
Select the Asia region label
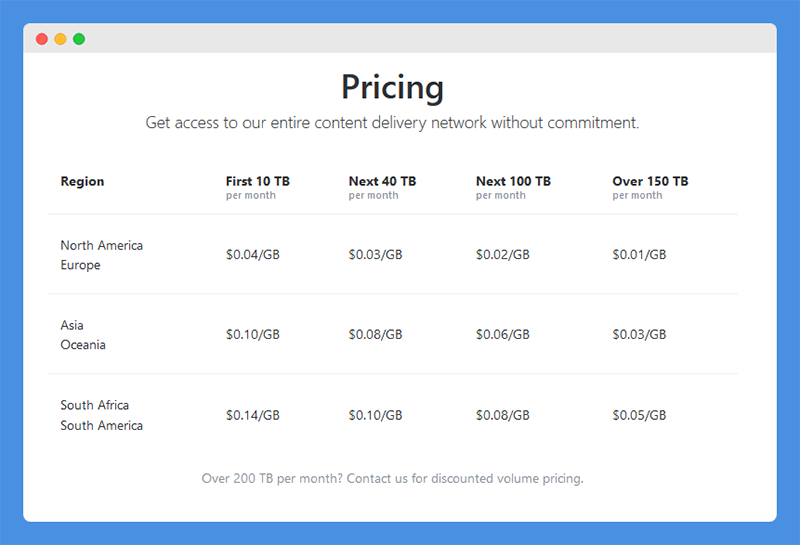click(72, 325)
